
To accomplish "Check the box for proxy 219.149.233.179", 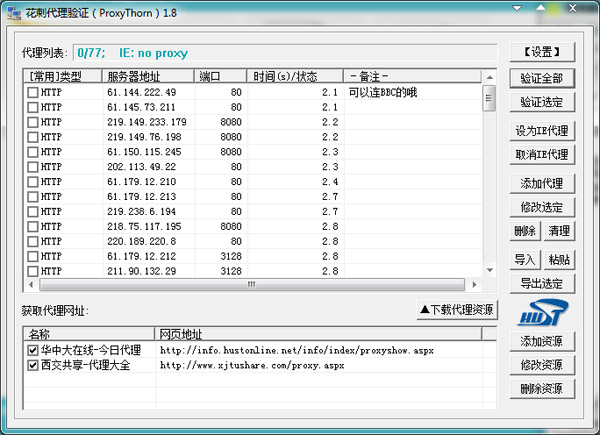I will 32,122.
